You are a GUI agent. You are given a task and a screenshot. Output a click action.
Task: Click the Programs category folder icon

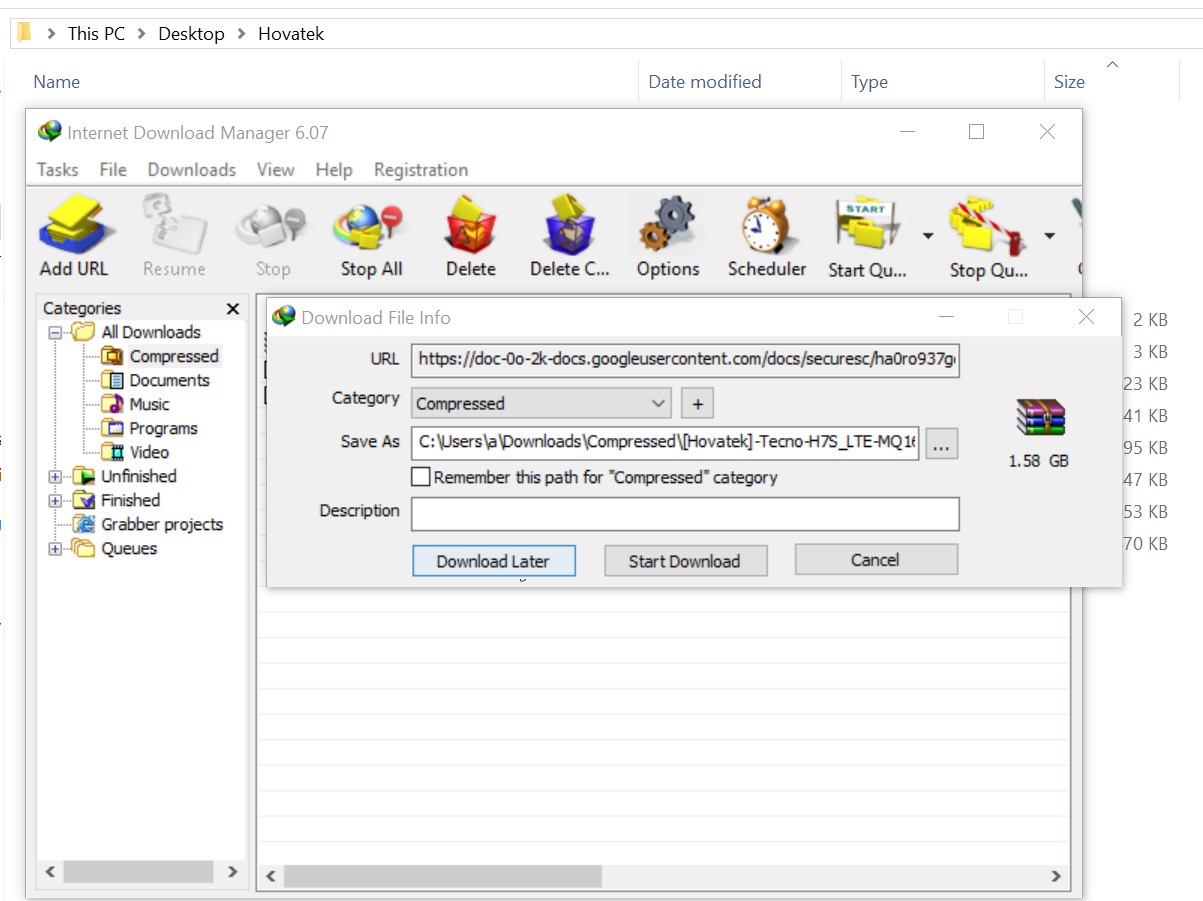(x=112, y=428)
